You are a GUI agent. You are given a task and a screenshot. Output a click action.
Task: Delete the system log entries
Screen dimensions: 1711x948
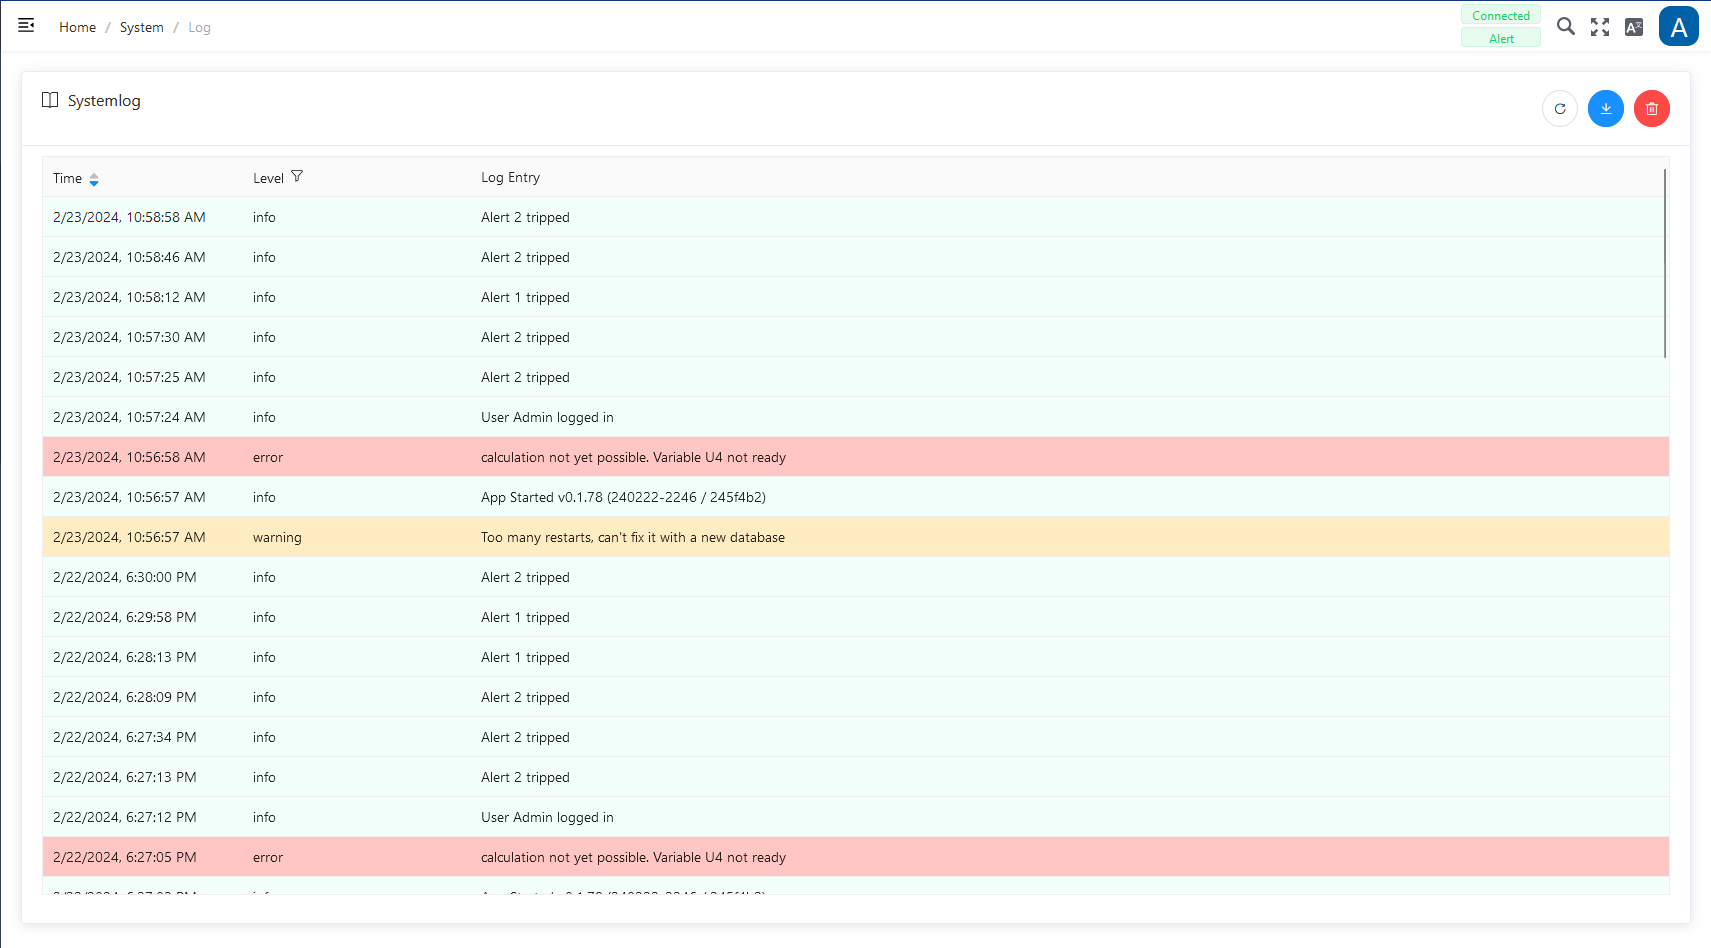point(1652,109)
